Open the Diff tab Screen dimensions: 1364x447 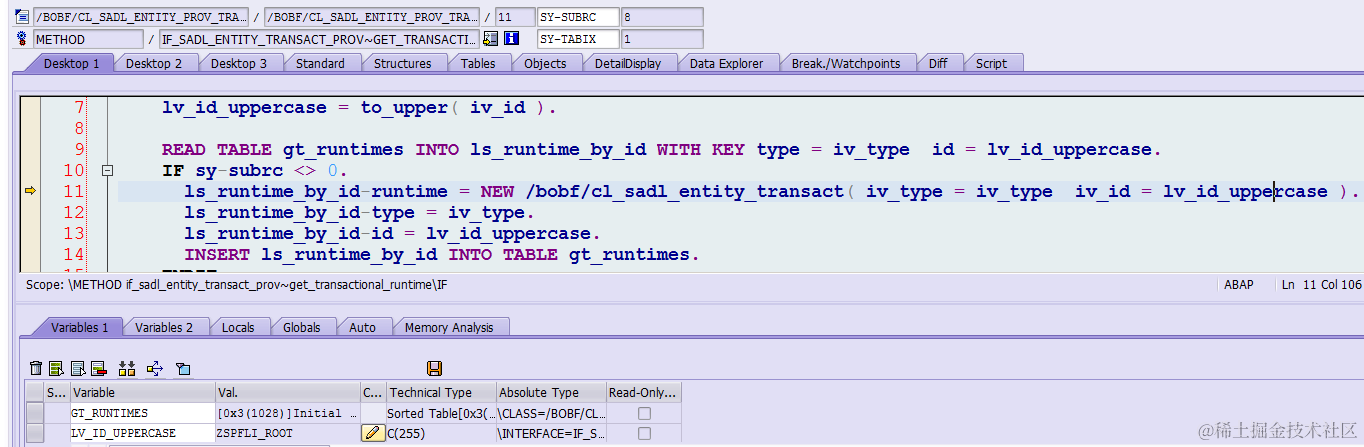pyautogui.click(x=937, y=63)
